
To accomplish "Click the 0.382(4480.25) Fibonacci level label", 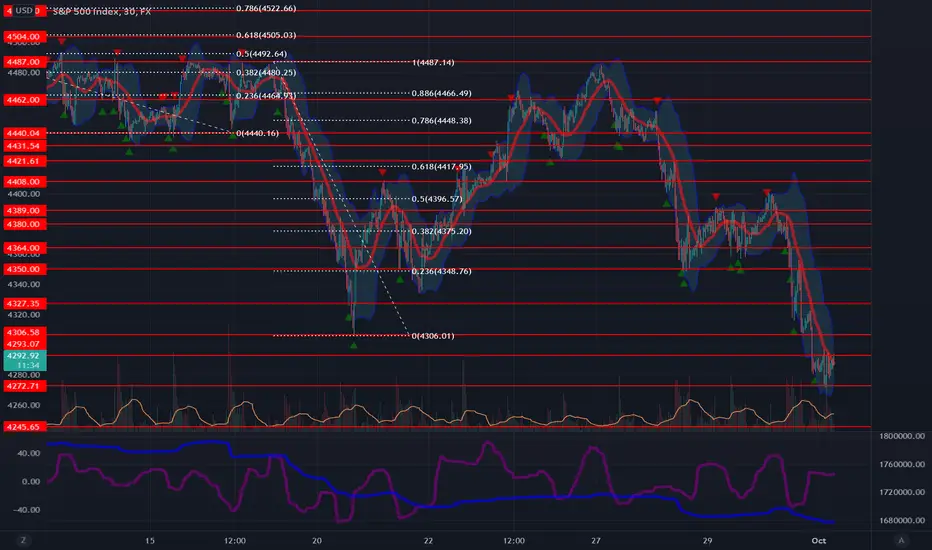I will [x=266, y=73].
